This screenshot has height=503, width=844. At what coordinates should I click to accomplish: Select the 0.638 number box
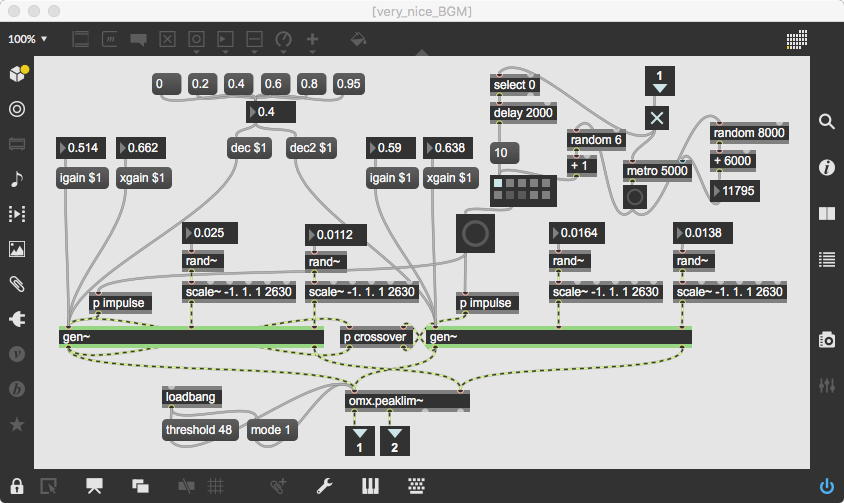tap(448, 148)
